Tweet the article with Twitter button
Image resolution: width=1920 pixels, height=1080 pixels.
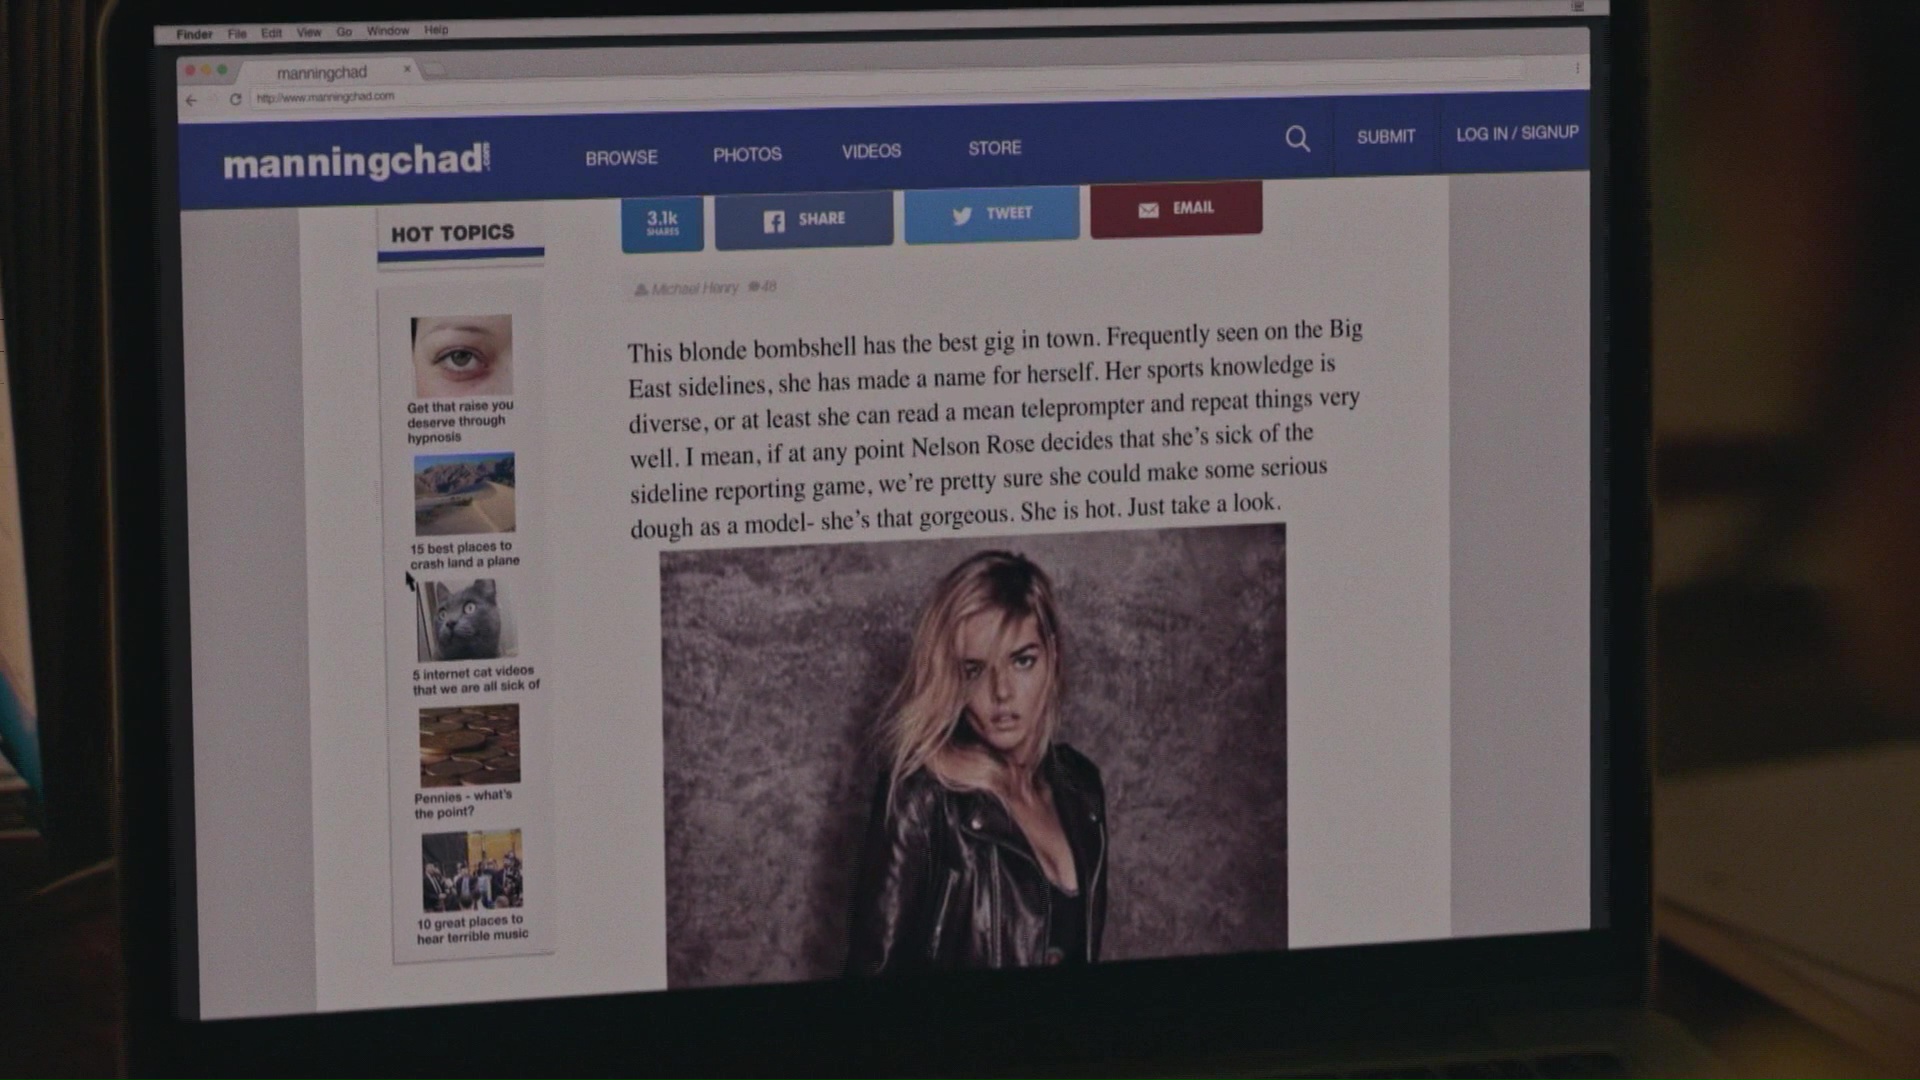[x=991, y=214]
